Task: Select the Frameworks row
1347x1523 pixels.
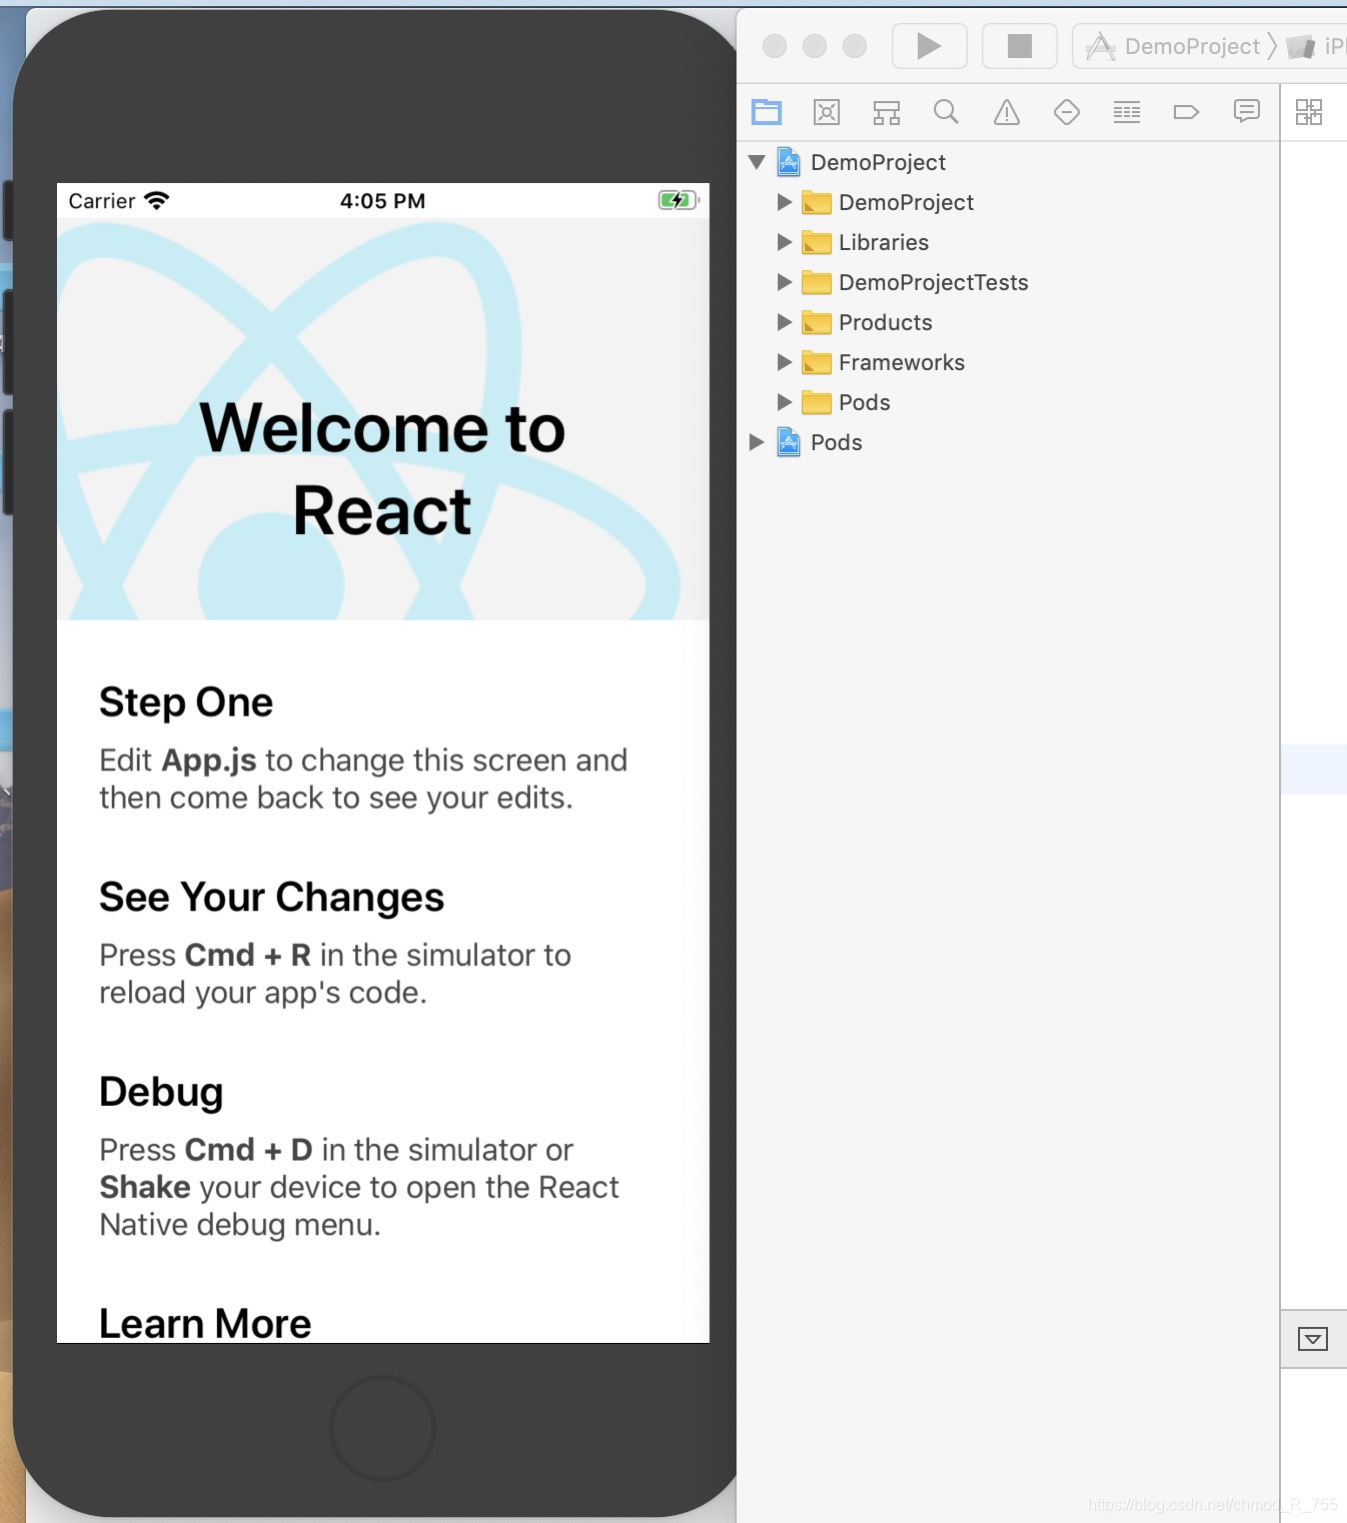Action: click(x=1008, y=362)
